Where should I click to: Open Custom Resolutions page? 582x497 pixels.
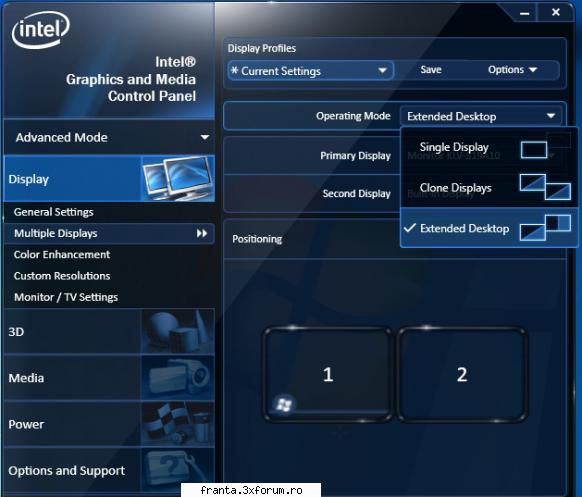tap(62, 276)
